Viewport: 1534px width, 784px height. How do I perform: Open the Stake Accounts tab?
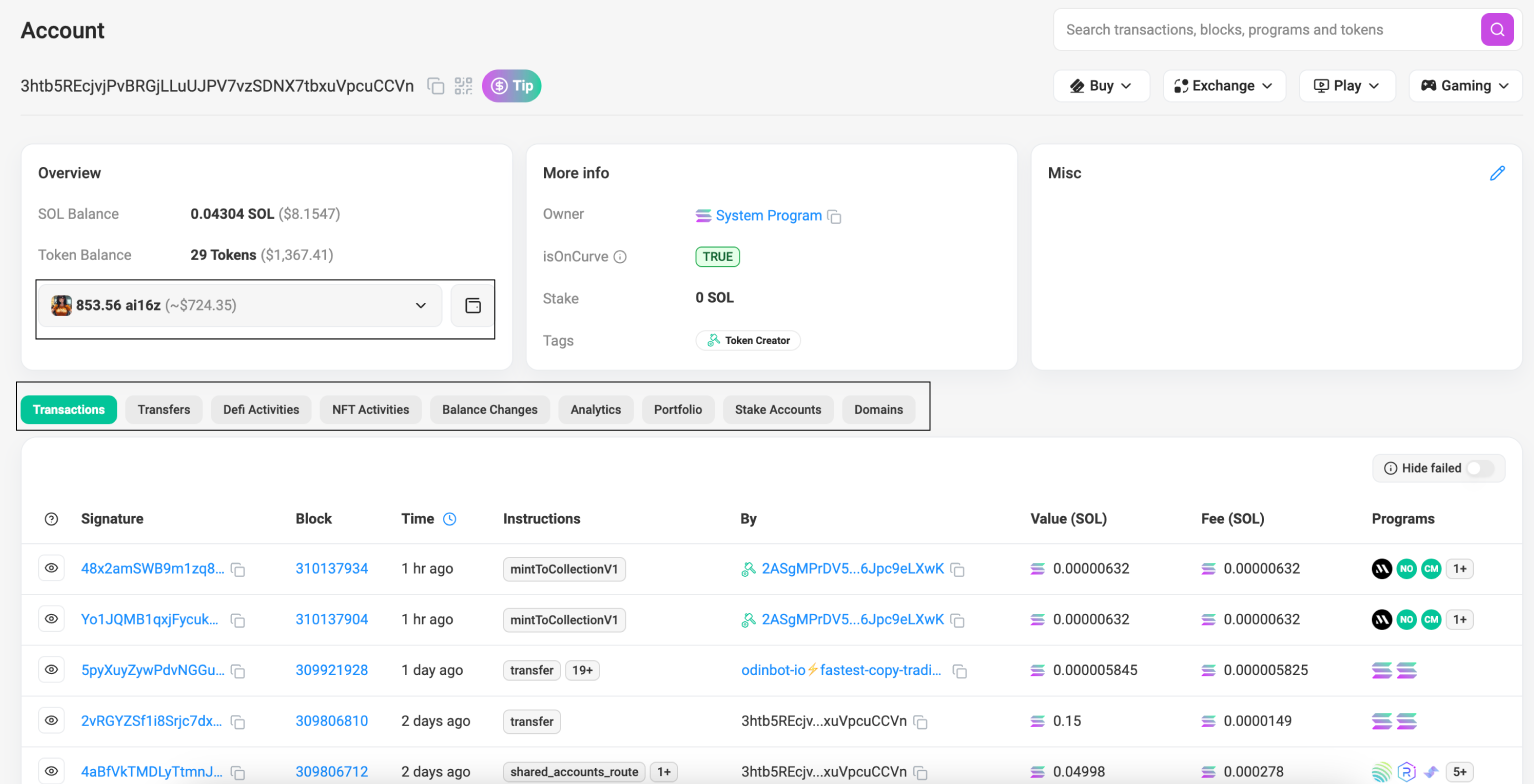[x=778, y=410]
